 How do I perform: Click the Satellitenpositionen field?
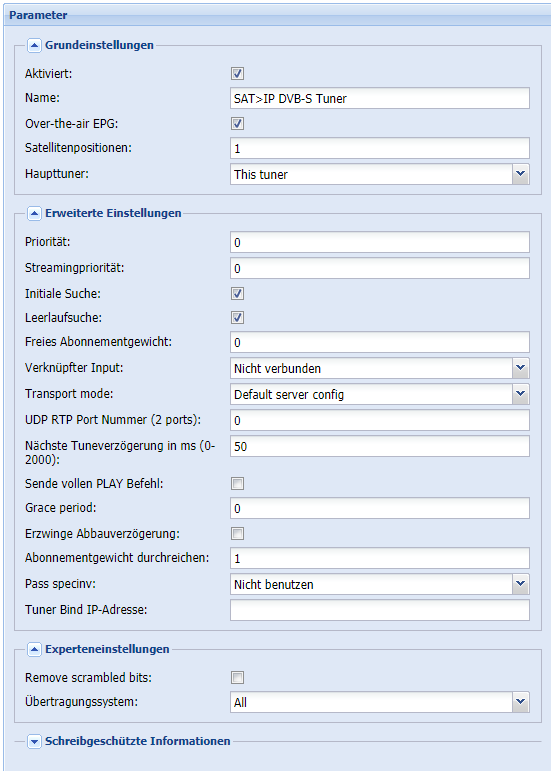(380, 148)
